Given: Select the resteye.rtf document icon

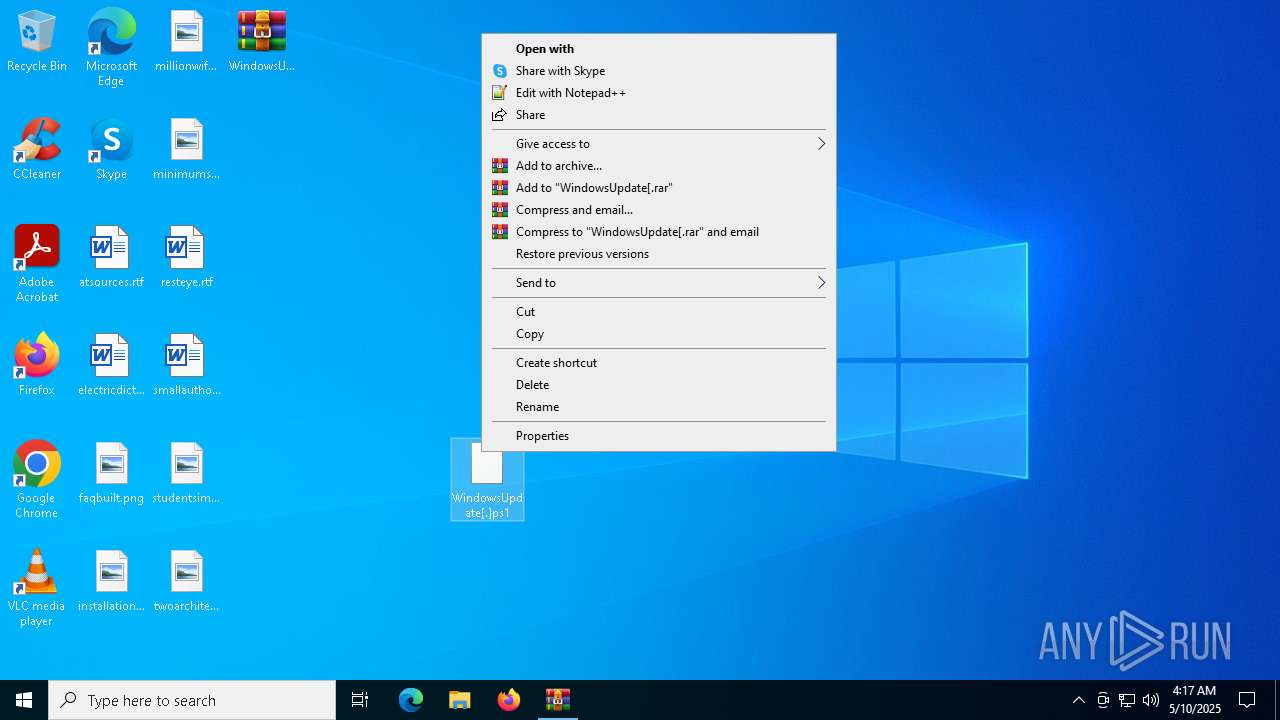Looking at the screenshot, I should [x=186, y=258].
